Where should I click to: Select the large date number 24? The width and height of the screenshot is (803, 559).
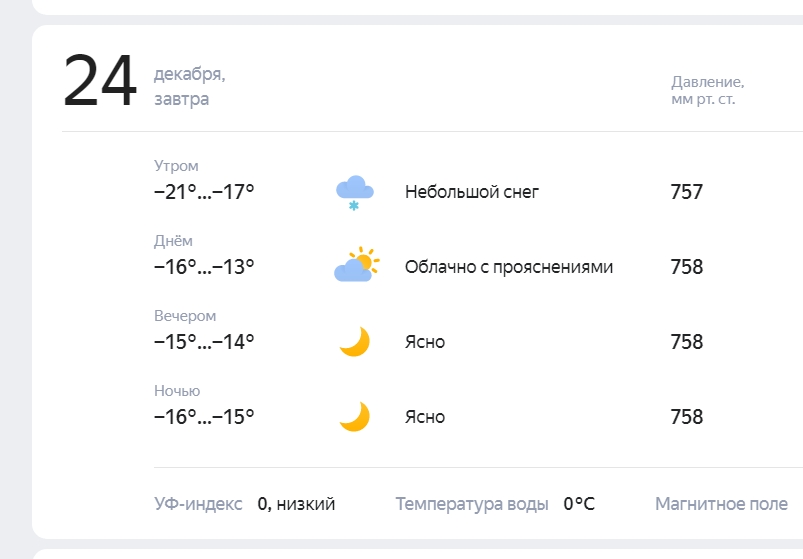coord(100,81)
